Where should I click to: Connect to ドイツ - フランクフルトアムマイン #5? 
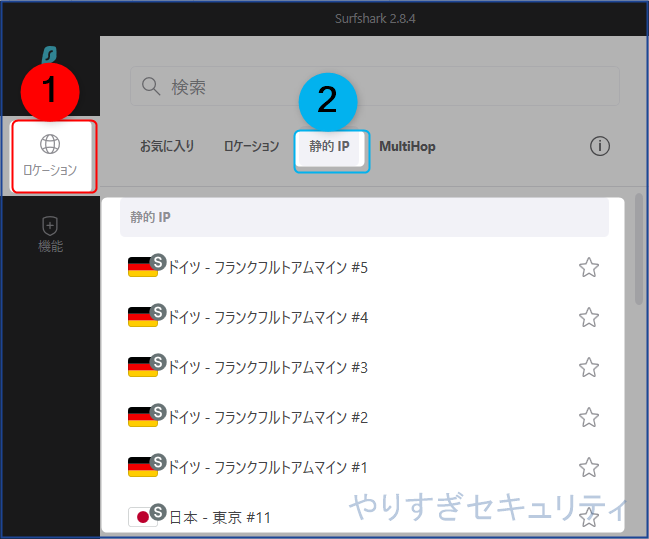click(x=363, y=267)
